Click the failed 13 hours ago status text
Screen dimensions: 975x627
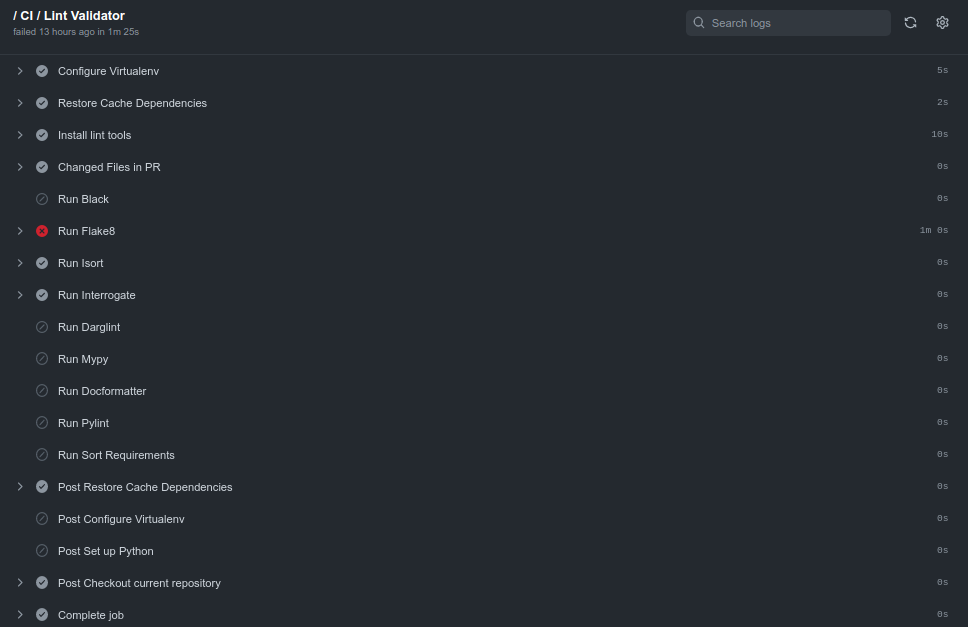76,31
